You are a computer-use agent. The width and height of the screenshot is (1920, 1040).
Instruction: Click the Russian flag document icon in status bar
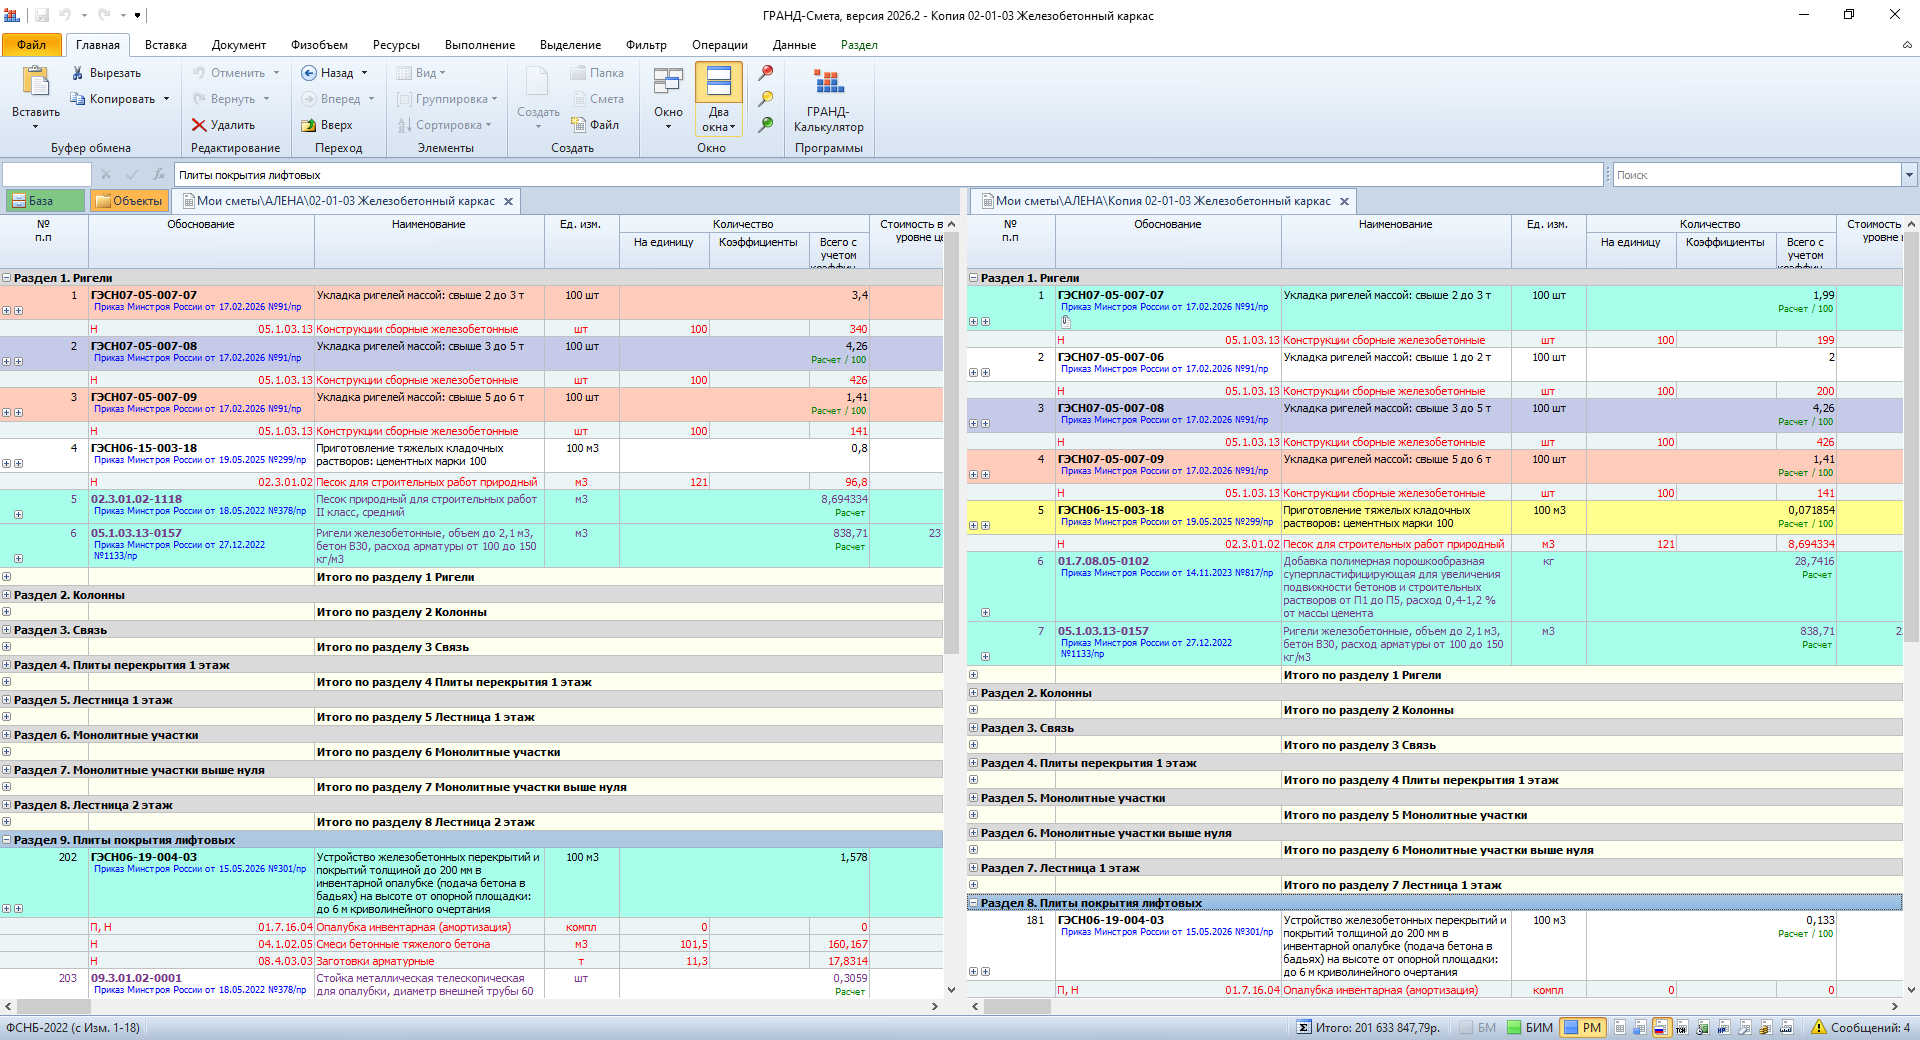click(x=1661, y=1027)
